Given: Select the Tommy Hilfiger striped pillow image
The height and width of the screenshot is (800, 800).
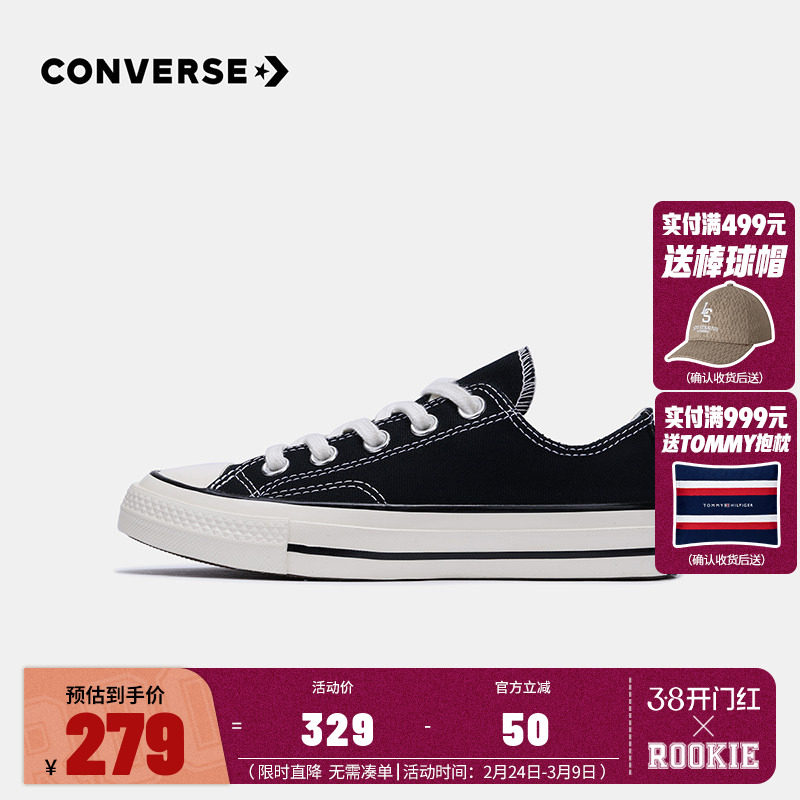Looking at the screenshot, I should pyautogui.click(x=727, y=505).
